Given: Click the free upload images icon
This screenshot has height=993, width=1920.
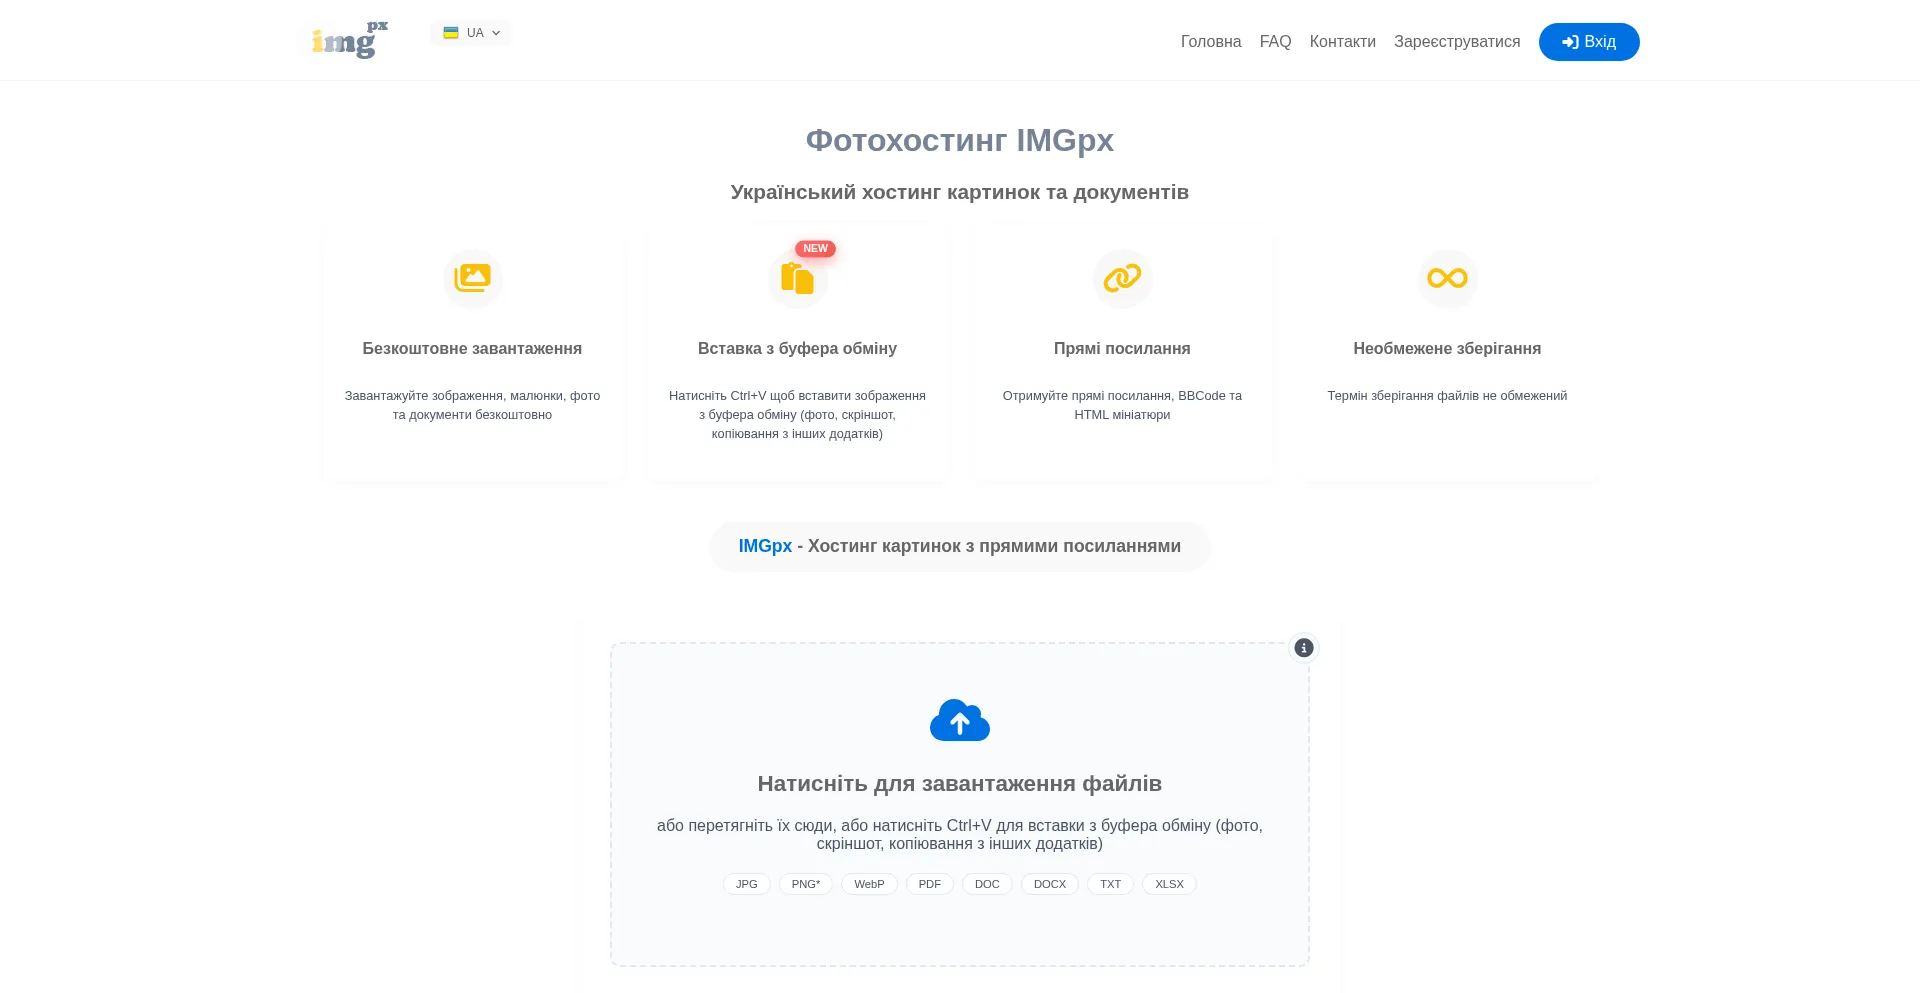Looking at the screenshot, I should [472, 278].
